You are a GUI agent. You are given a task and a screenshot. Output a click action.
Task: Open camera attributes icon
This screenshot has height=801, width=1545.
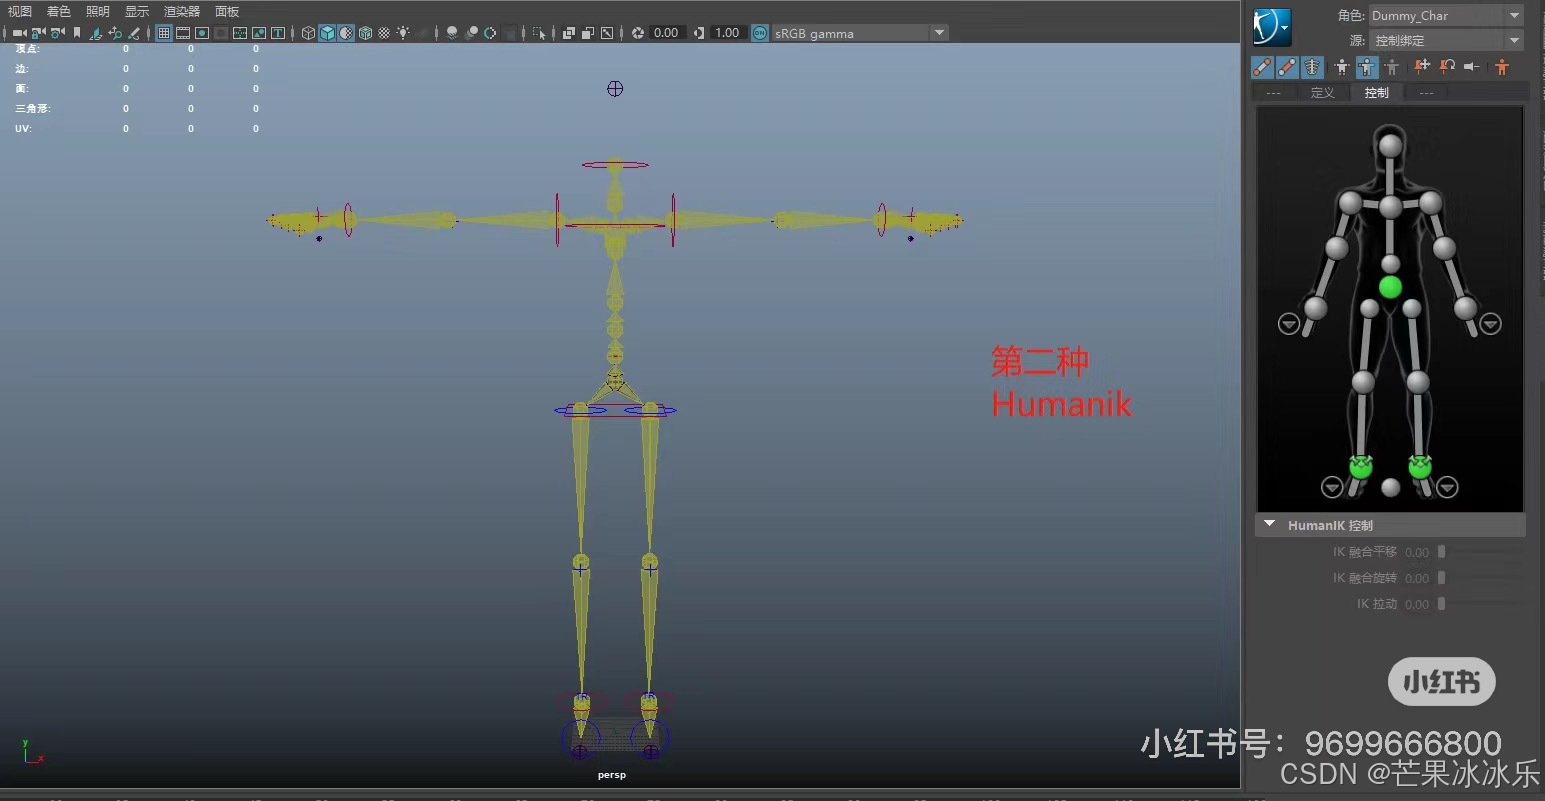tap(57, 33)
